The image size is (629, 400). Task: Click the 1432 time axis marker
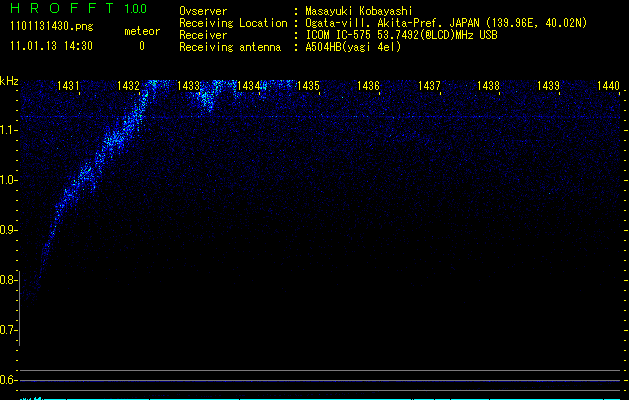pos(128,85)
